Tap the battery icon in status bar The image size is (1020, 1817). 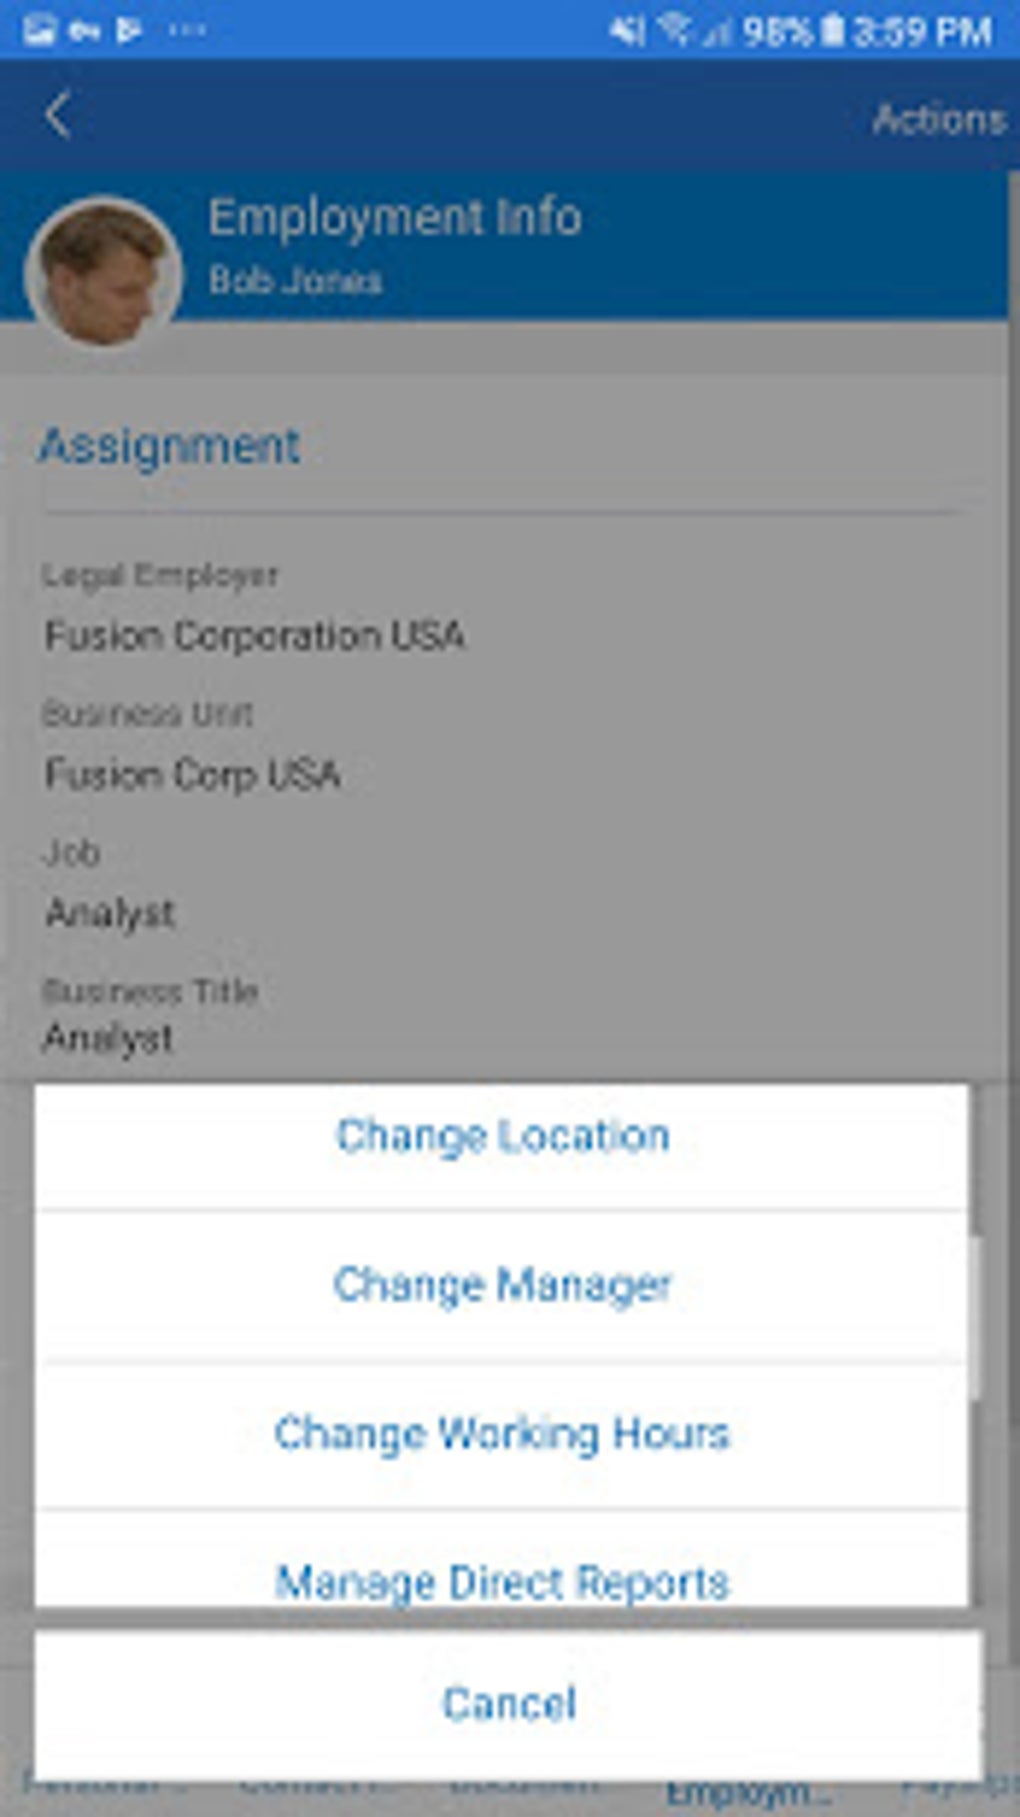(832, 31)
